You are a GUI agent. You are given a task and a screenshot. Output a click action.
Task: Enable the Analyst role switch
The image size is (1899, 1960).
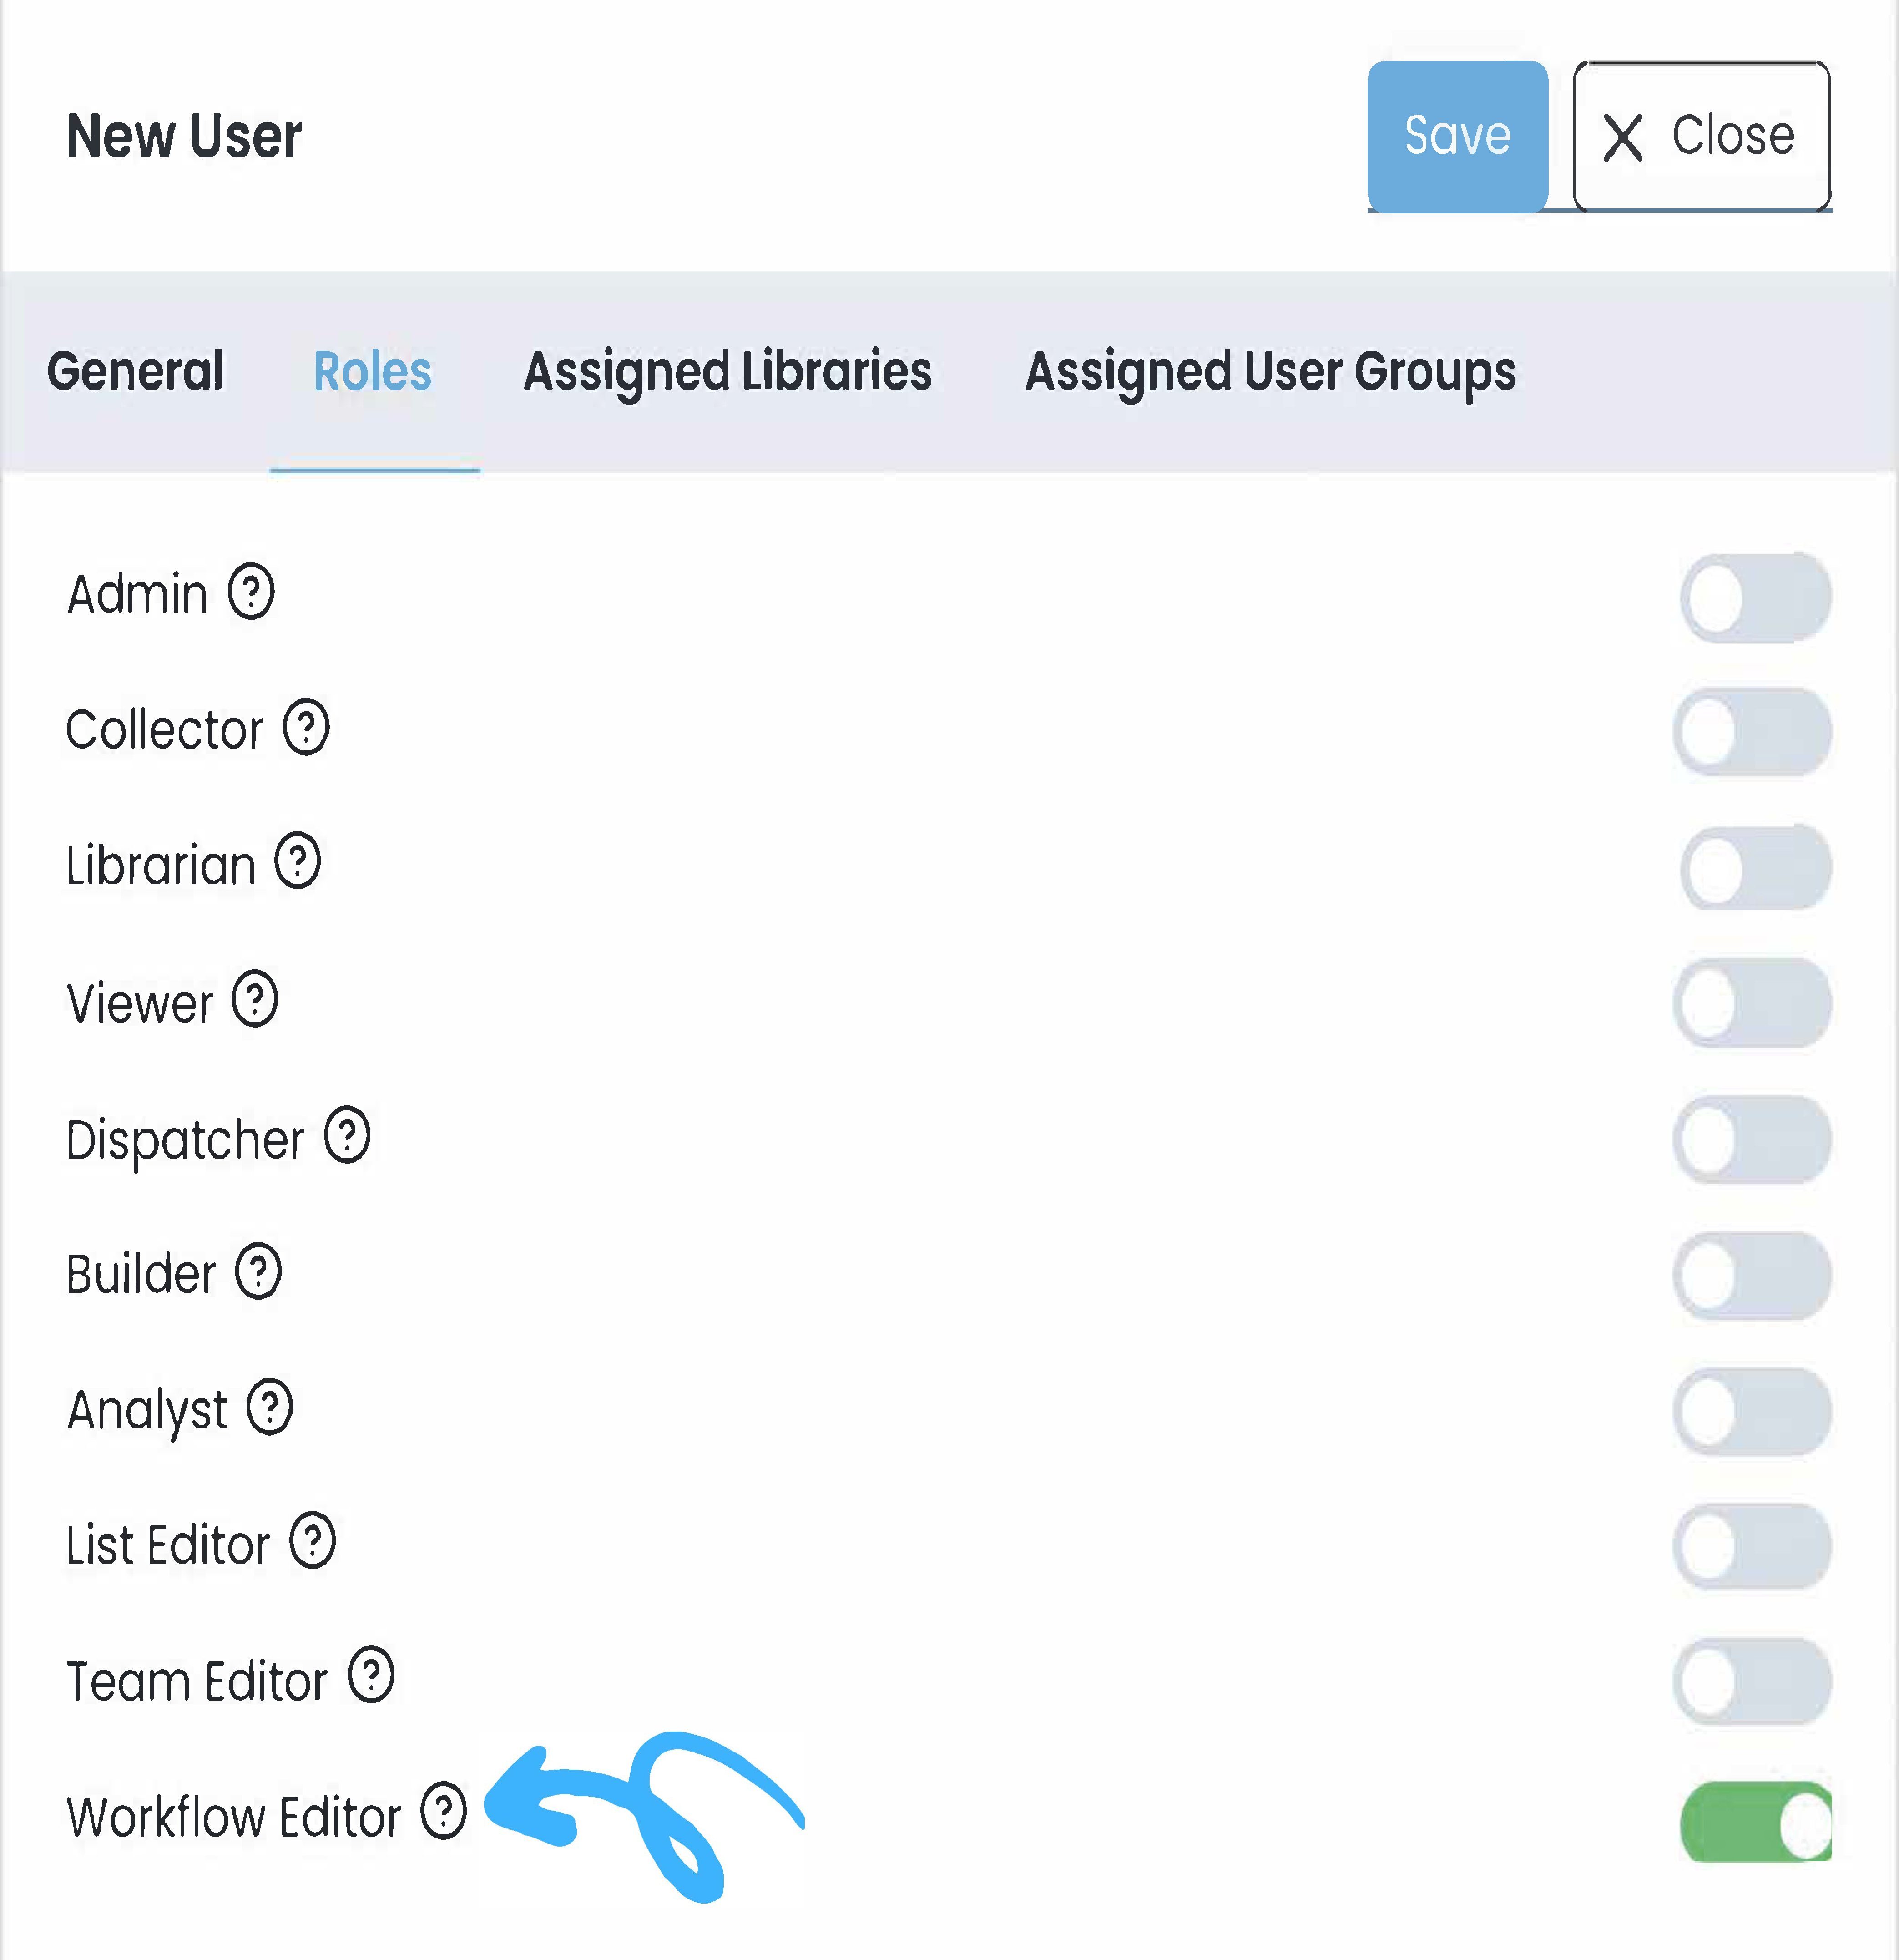coord(1752,1411)
